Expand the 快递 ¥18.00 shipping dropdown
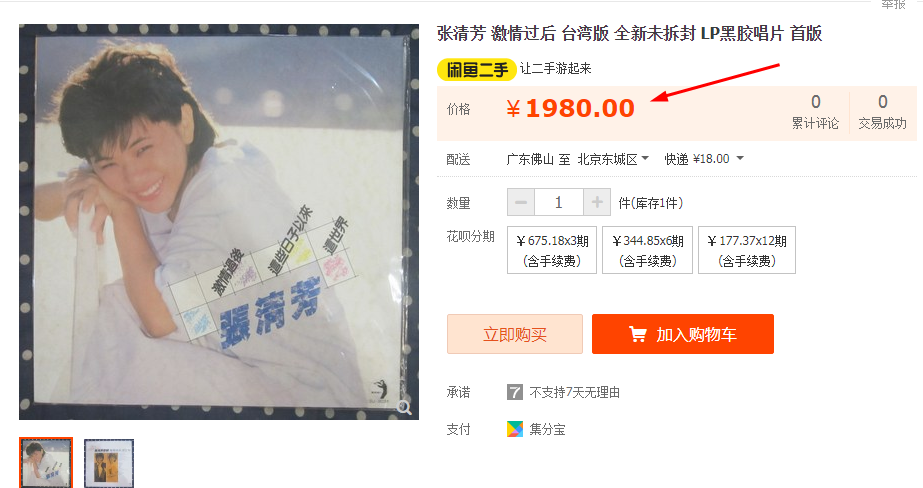Viewport: 923px width, 488px height. tap(704, 159)
